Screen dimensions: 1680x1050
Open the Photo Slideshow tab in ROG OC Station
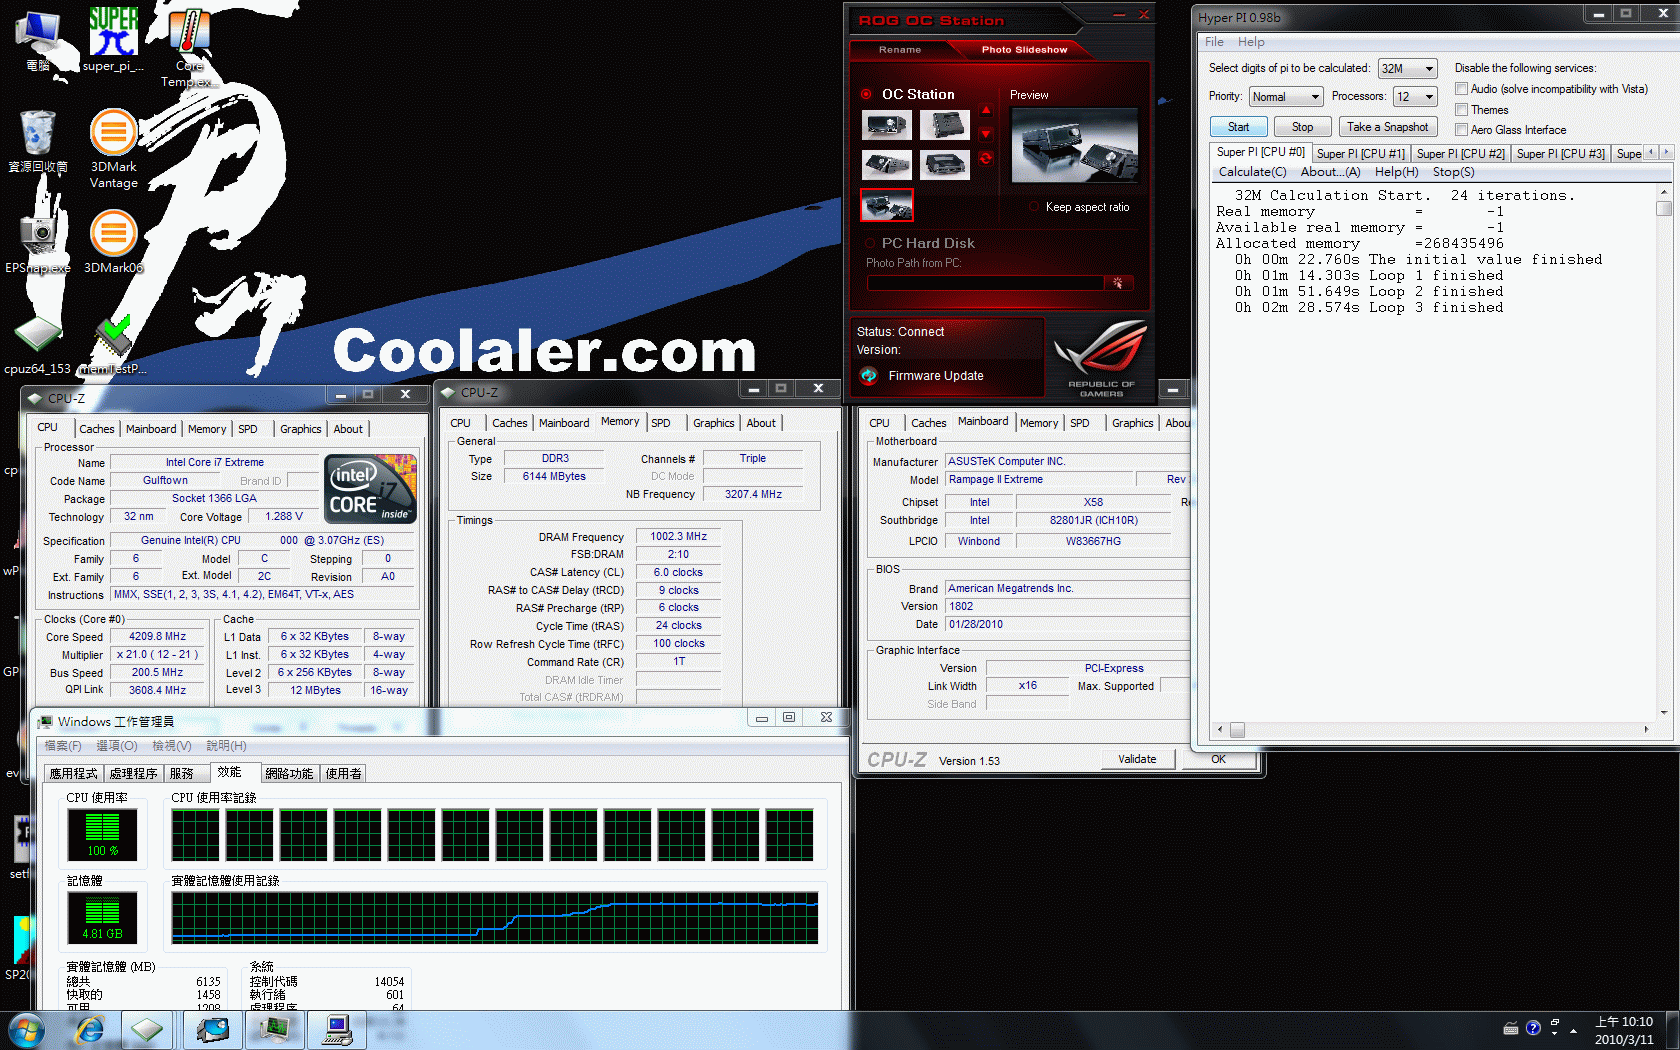pyautogui.click(x=1024, y=50)
